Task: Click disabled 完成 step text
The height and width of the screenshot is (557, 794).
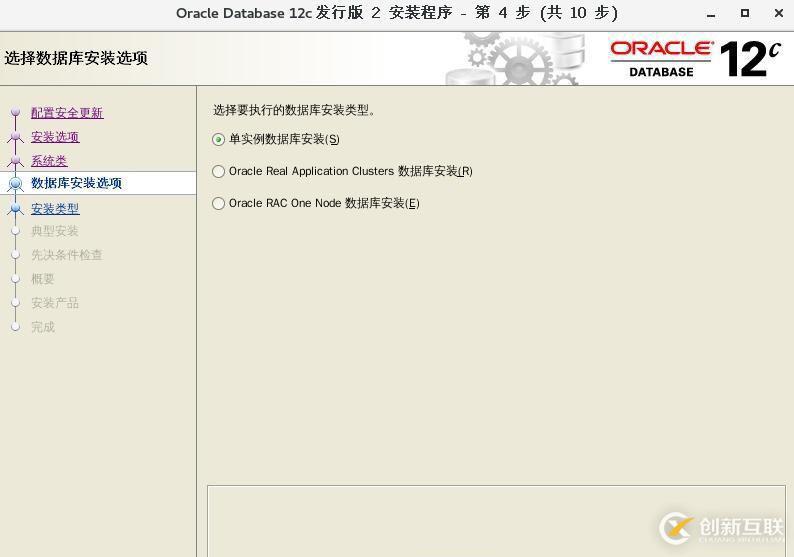Action: (x=43, y=327)
